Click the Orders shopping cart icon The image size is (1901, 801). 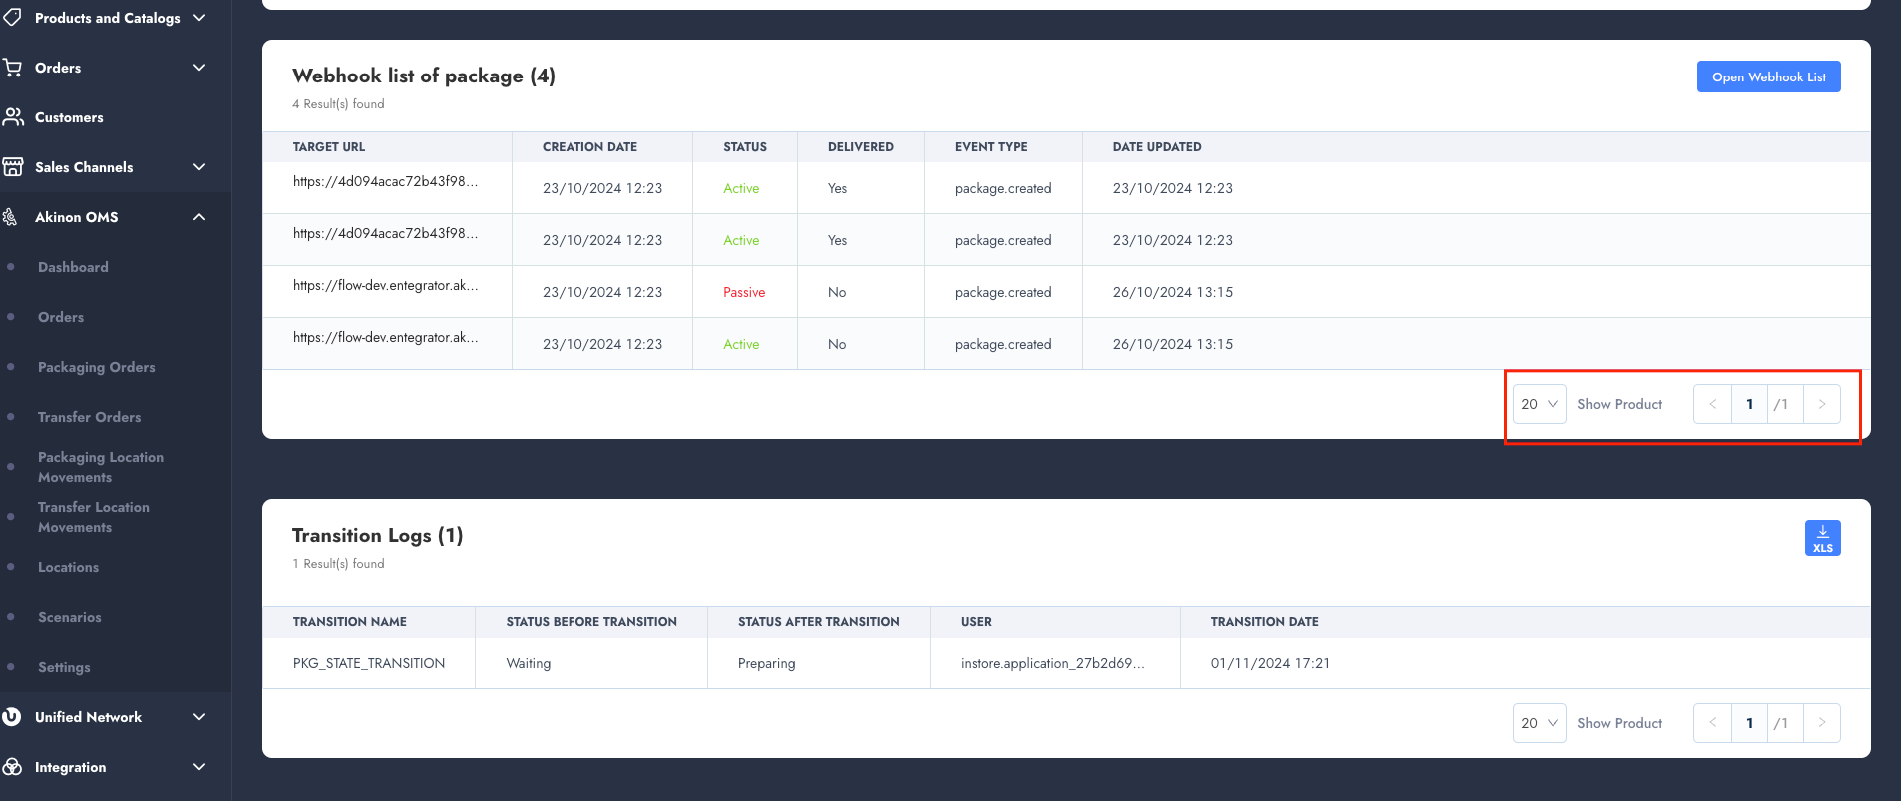(x=13, y=68)
